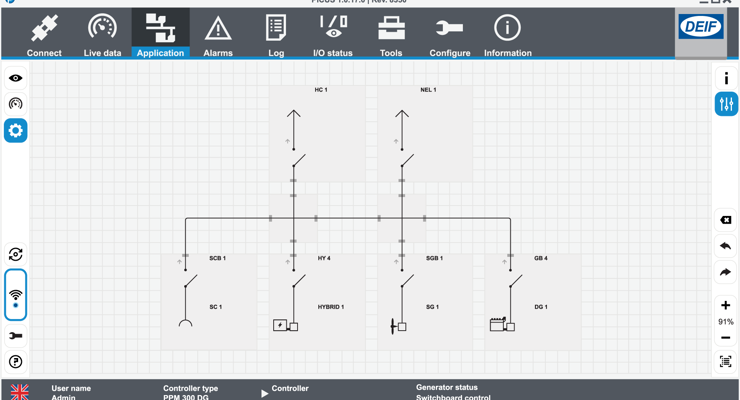Toggle the eye view icon in left sidebar
Screen dimensions: 740x400
[x=16, y=78]
